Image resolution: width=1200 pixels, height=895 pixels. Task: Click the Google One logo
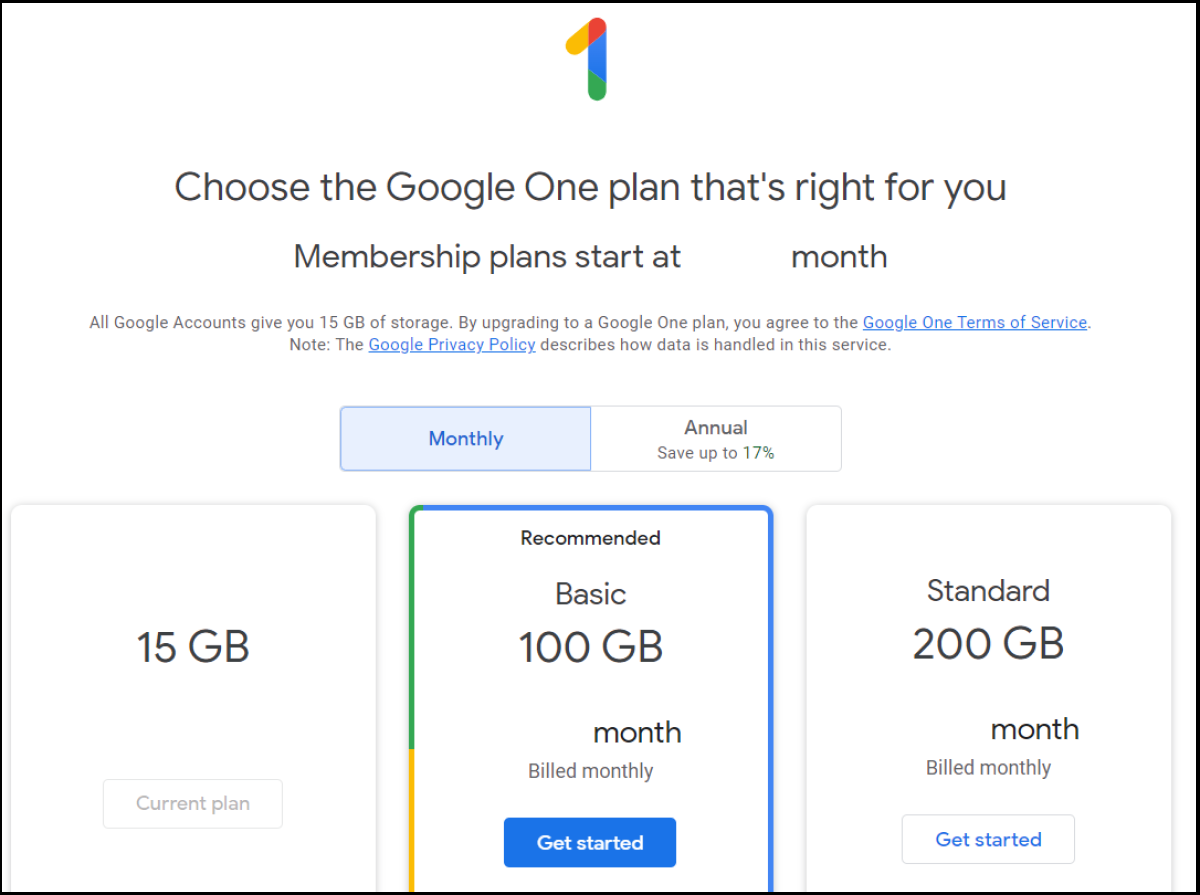pos(588,58)
